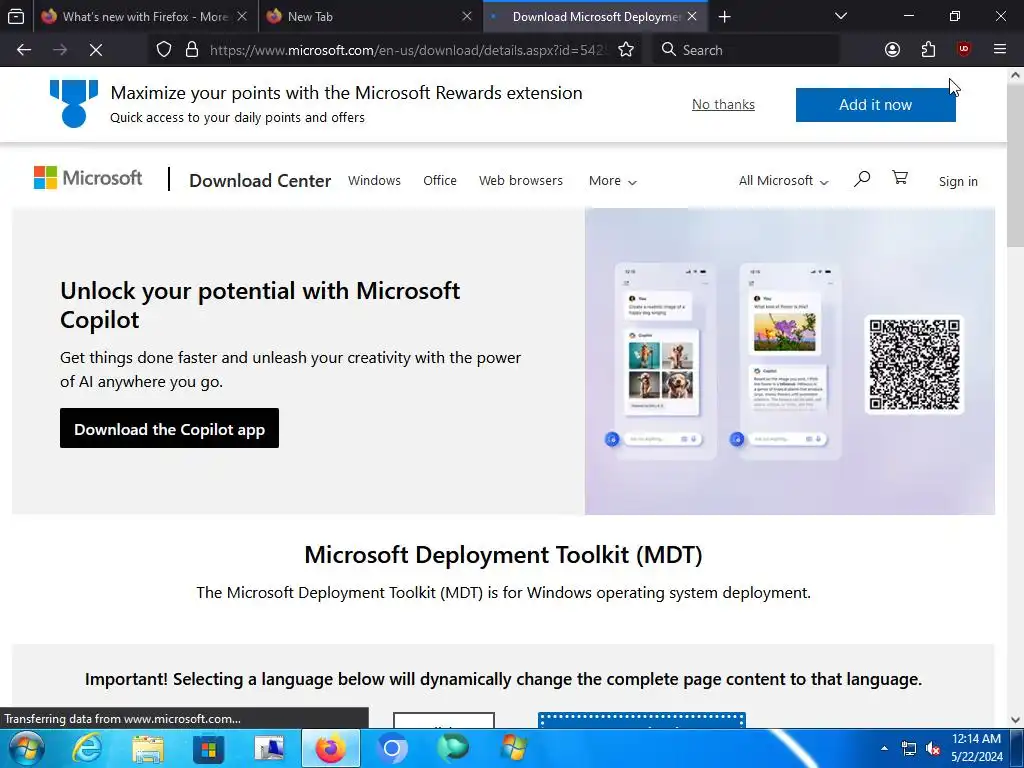
Task: Click the Sign in link
Action: tap(958, 182)
